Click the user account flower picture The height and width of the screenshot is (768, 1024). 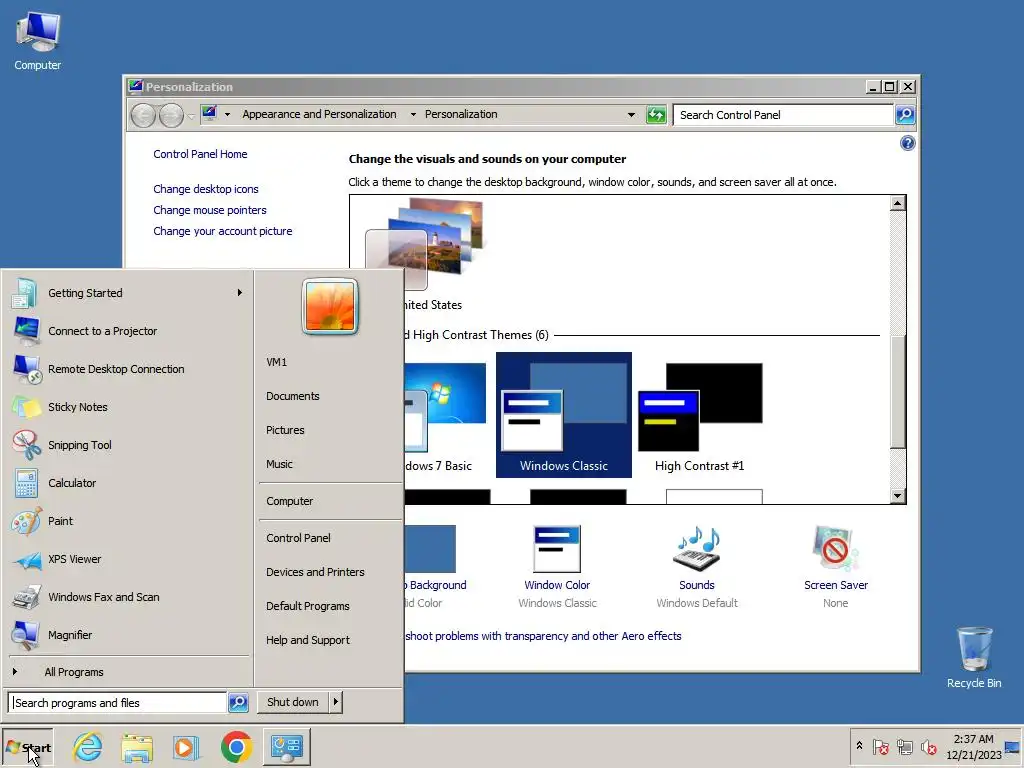(x=330, y=306)
